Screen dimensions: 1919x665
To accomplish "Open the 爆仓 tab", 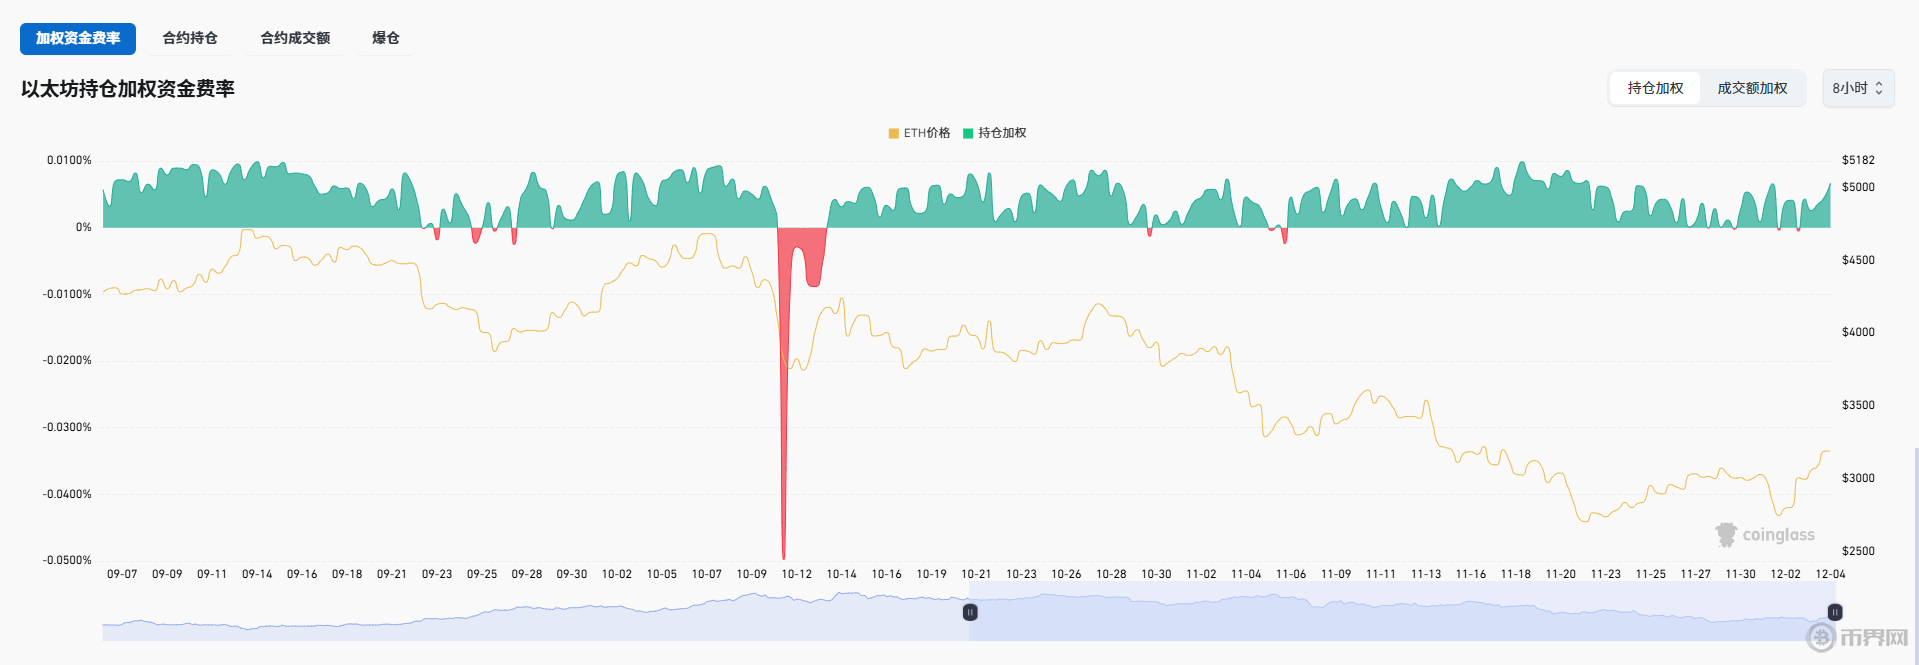I will 385,38.
